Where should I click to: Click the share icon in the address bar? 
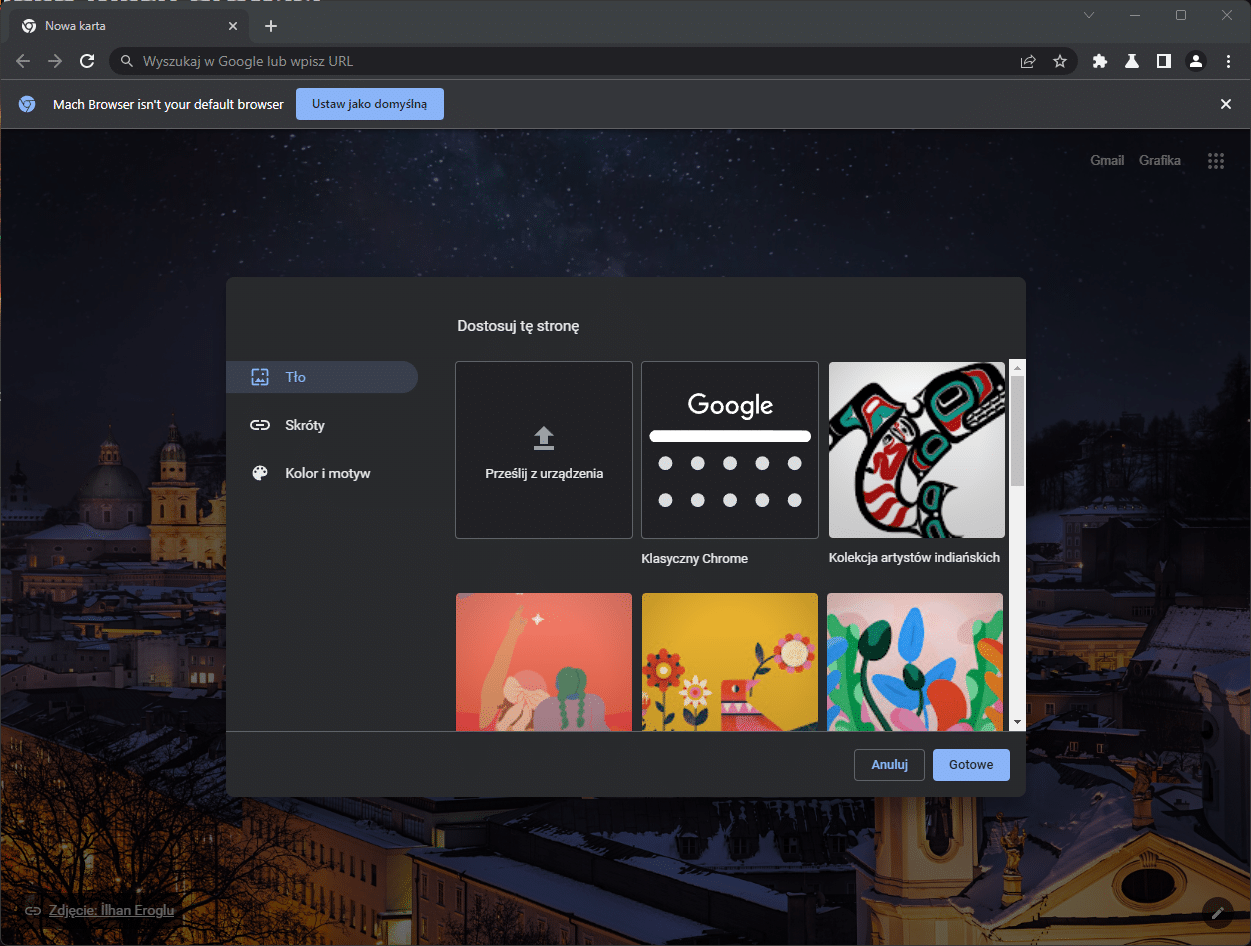click(1027, 61)
